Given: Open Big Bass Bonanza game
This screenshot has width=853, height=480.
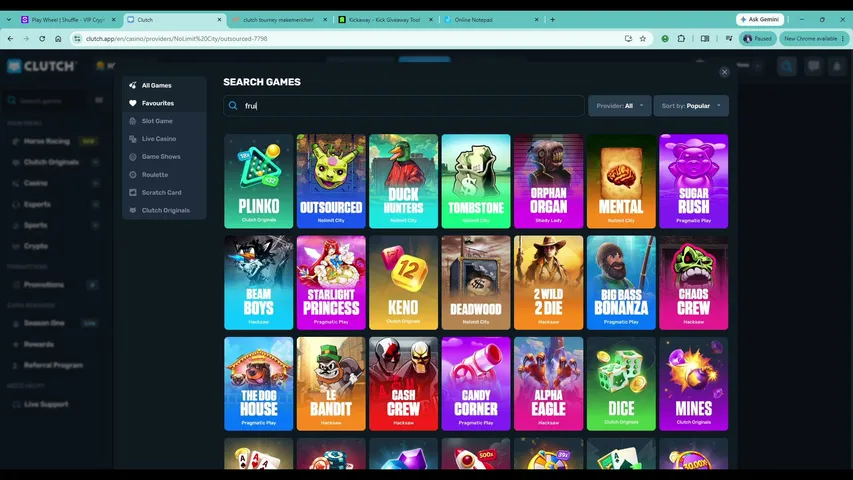Looking at the screenshot, I should (x=621, y=282).
